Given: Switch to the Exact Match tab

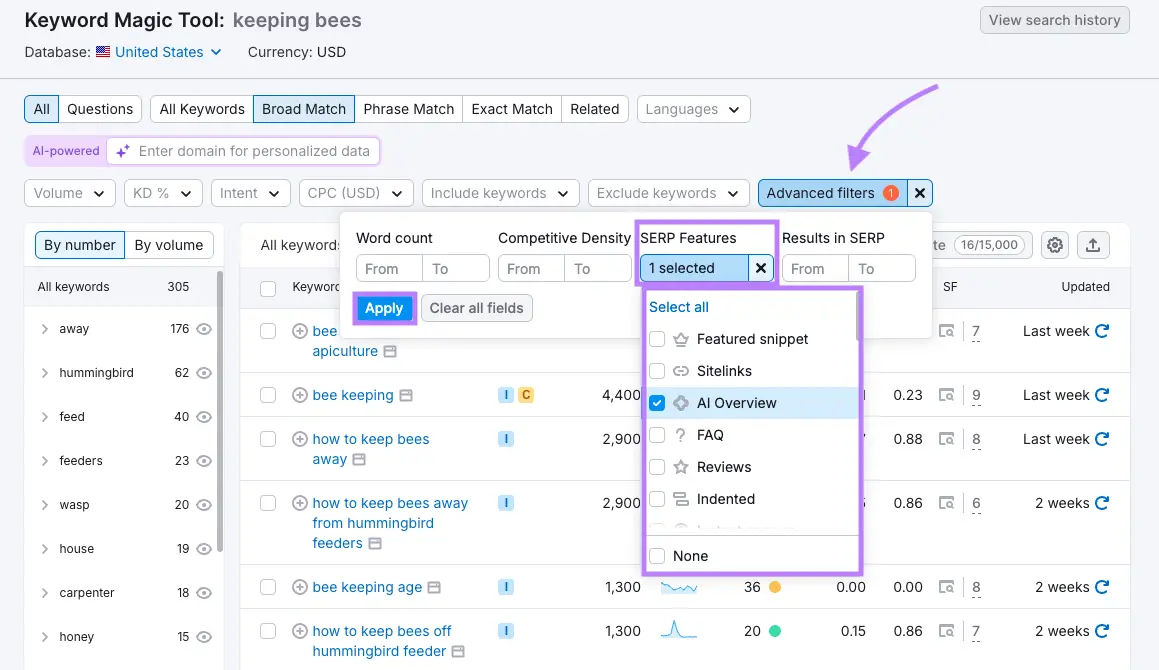Looking at the screenshot, I should tap(511, 109).
